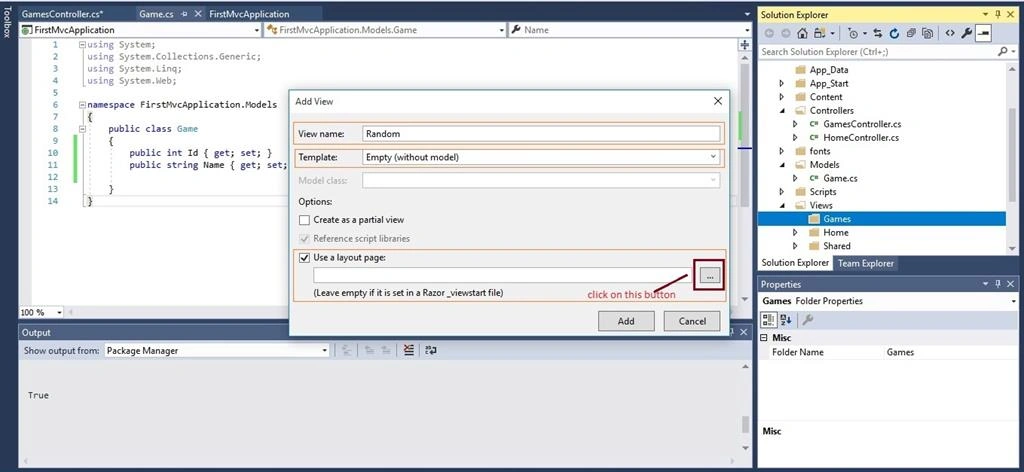Screen dimensions: 1024x472
Task: Select the Solution Explorer bottom tab
Action: [x=795, y=263]
